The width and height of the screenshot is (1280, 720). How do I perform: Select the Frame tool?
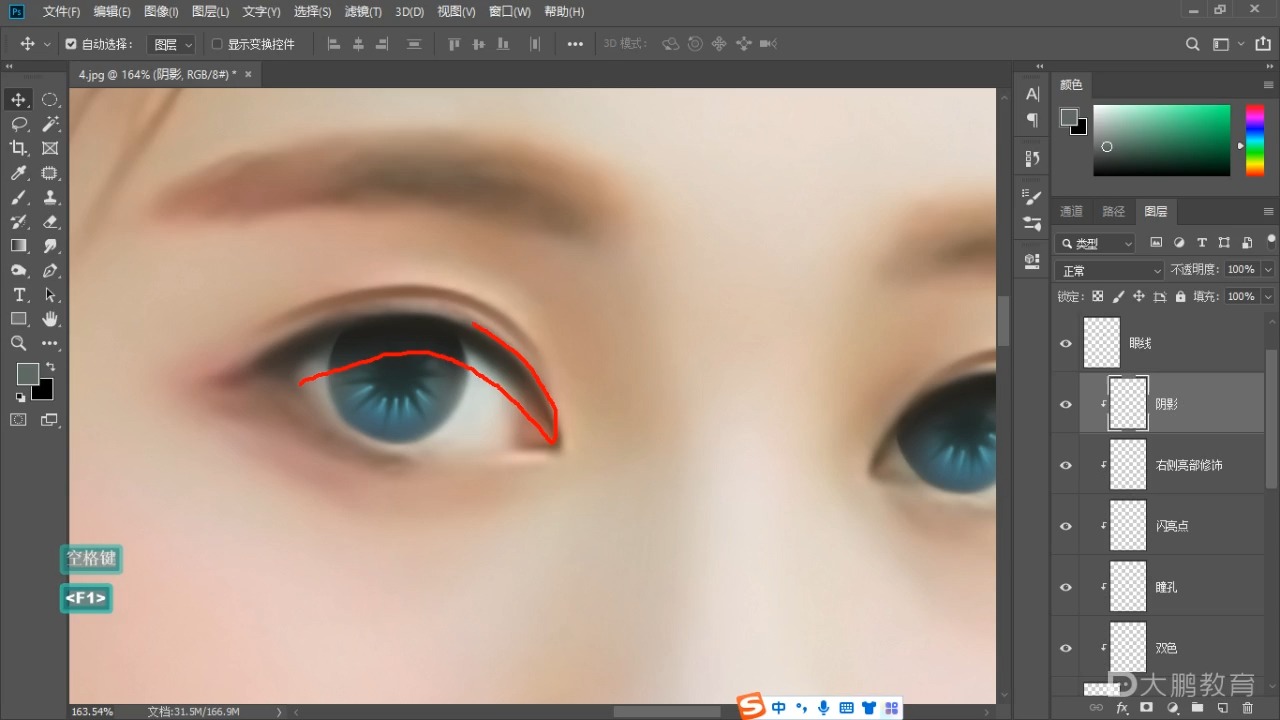coord(50,148)
